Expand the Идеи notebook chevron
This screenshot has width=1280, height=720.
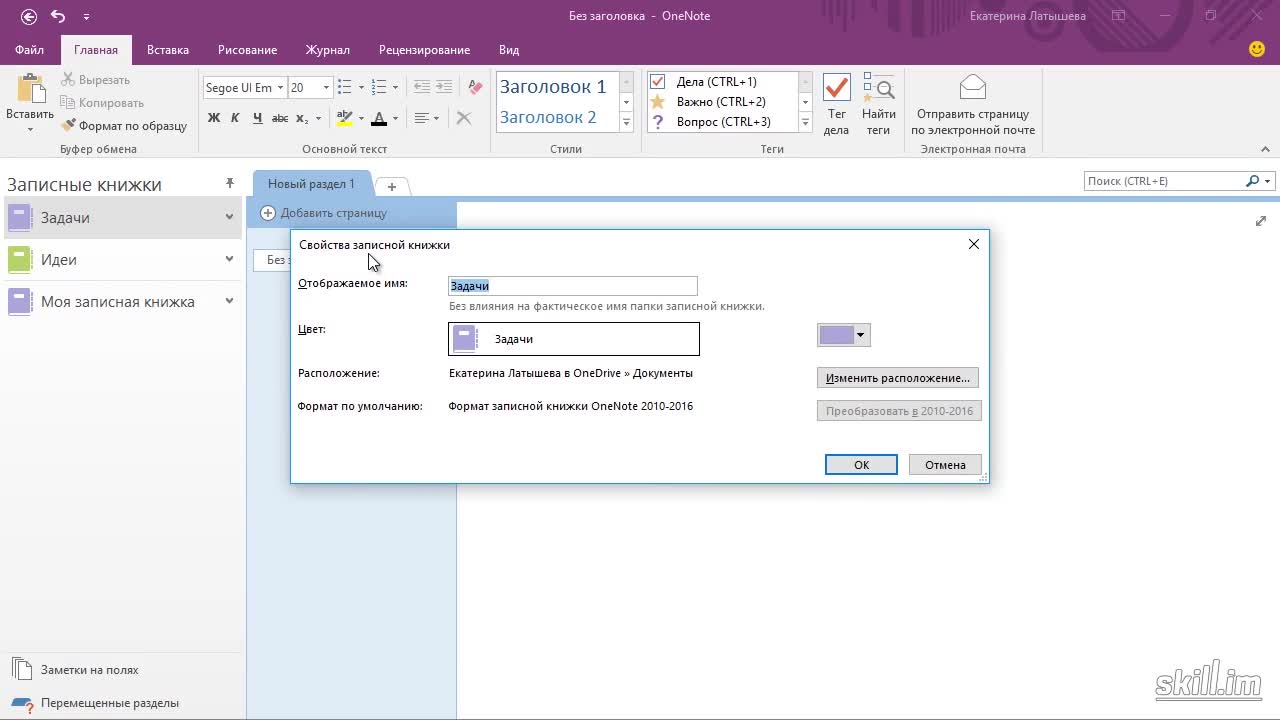click(x=229, y=260)
